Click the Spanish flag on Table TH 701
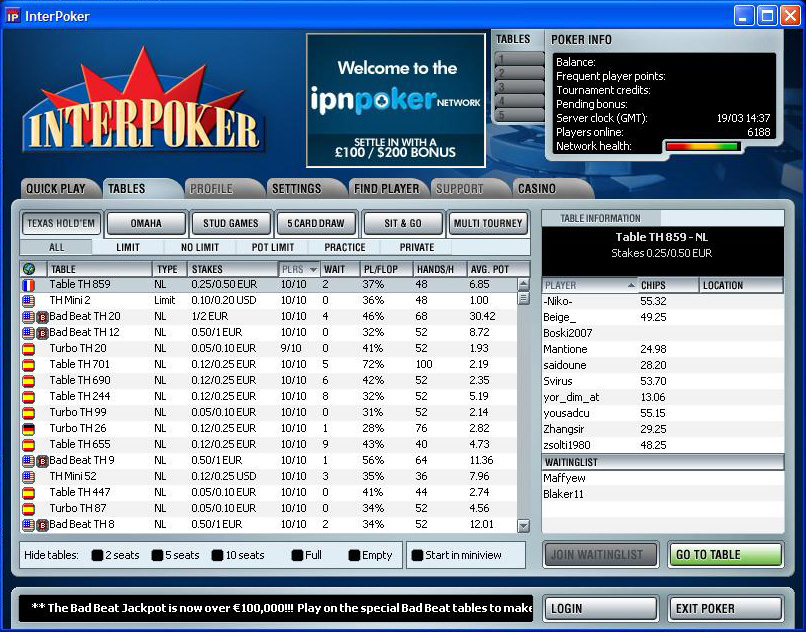806x632 pixels. [x=28, y=365]
